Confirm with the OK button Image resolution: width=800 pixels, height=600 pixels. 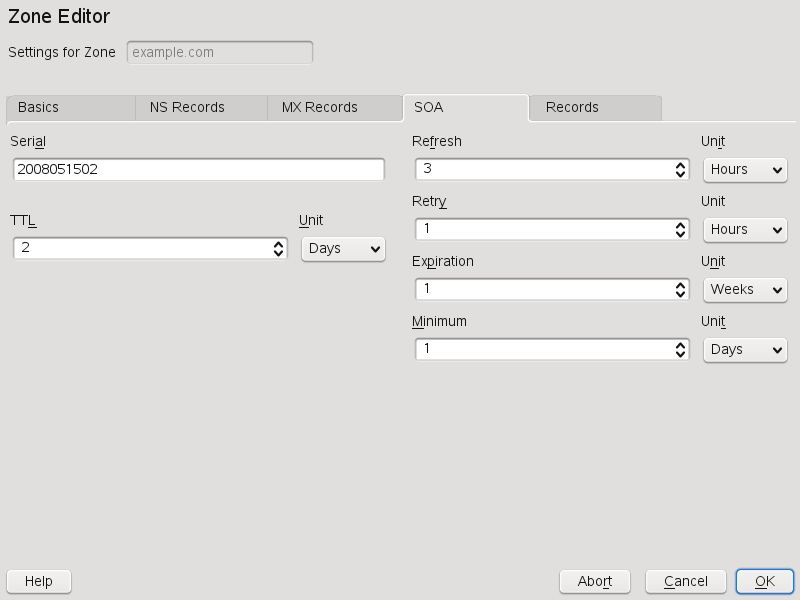(x=765, y=581)
